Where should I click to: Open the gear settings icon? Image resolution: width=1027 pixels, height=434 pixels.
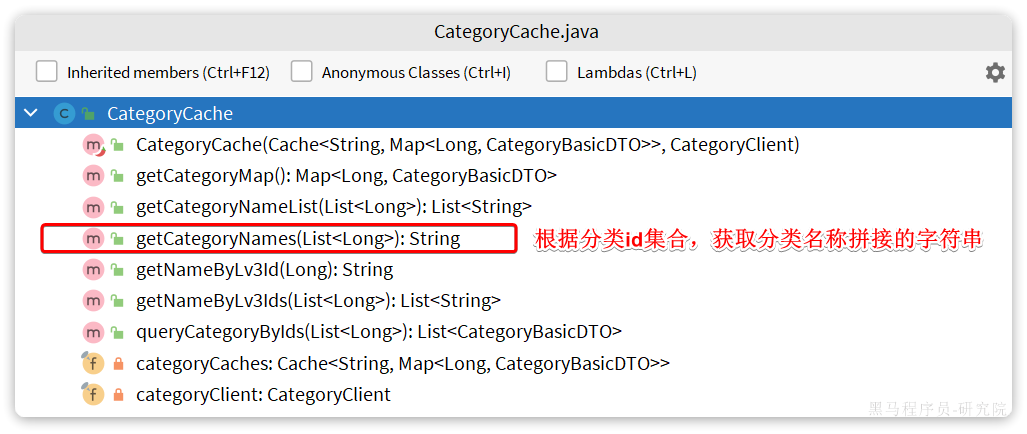(x=995, y=73)
